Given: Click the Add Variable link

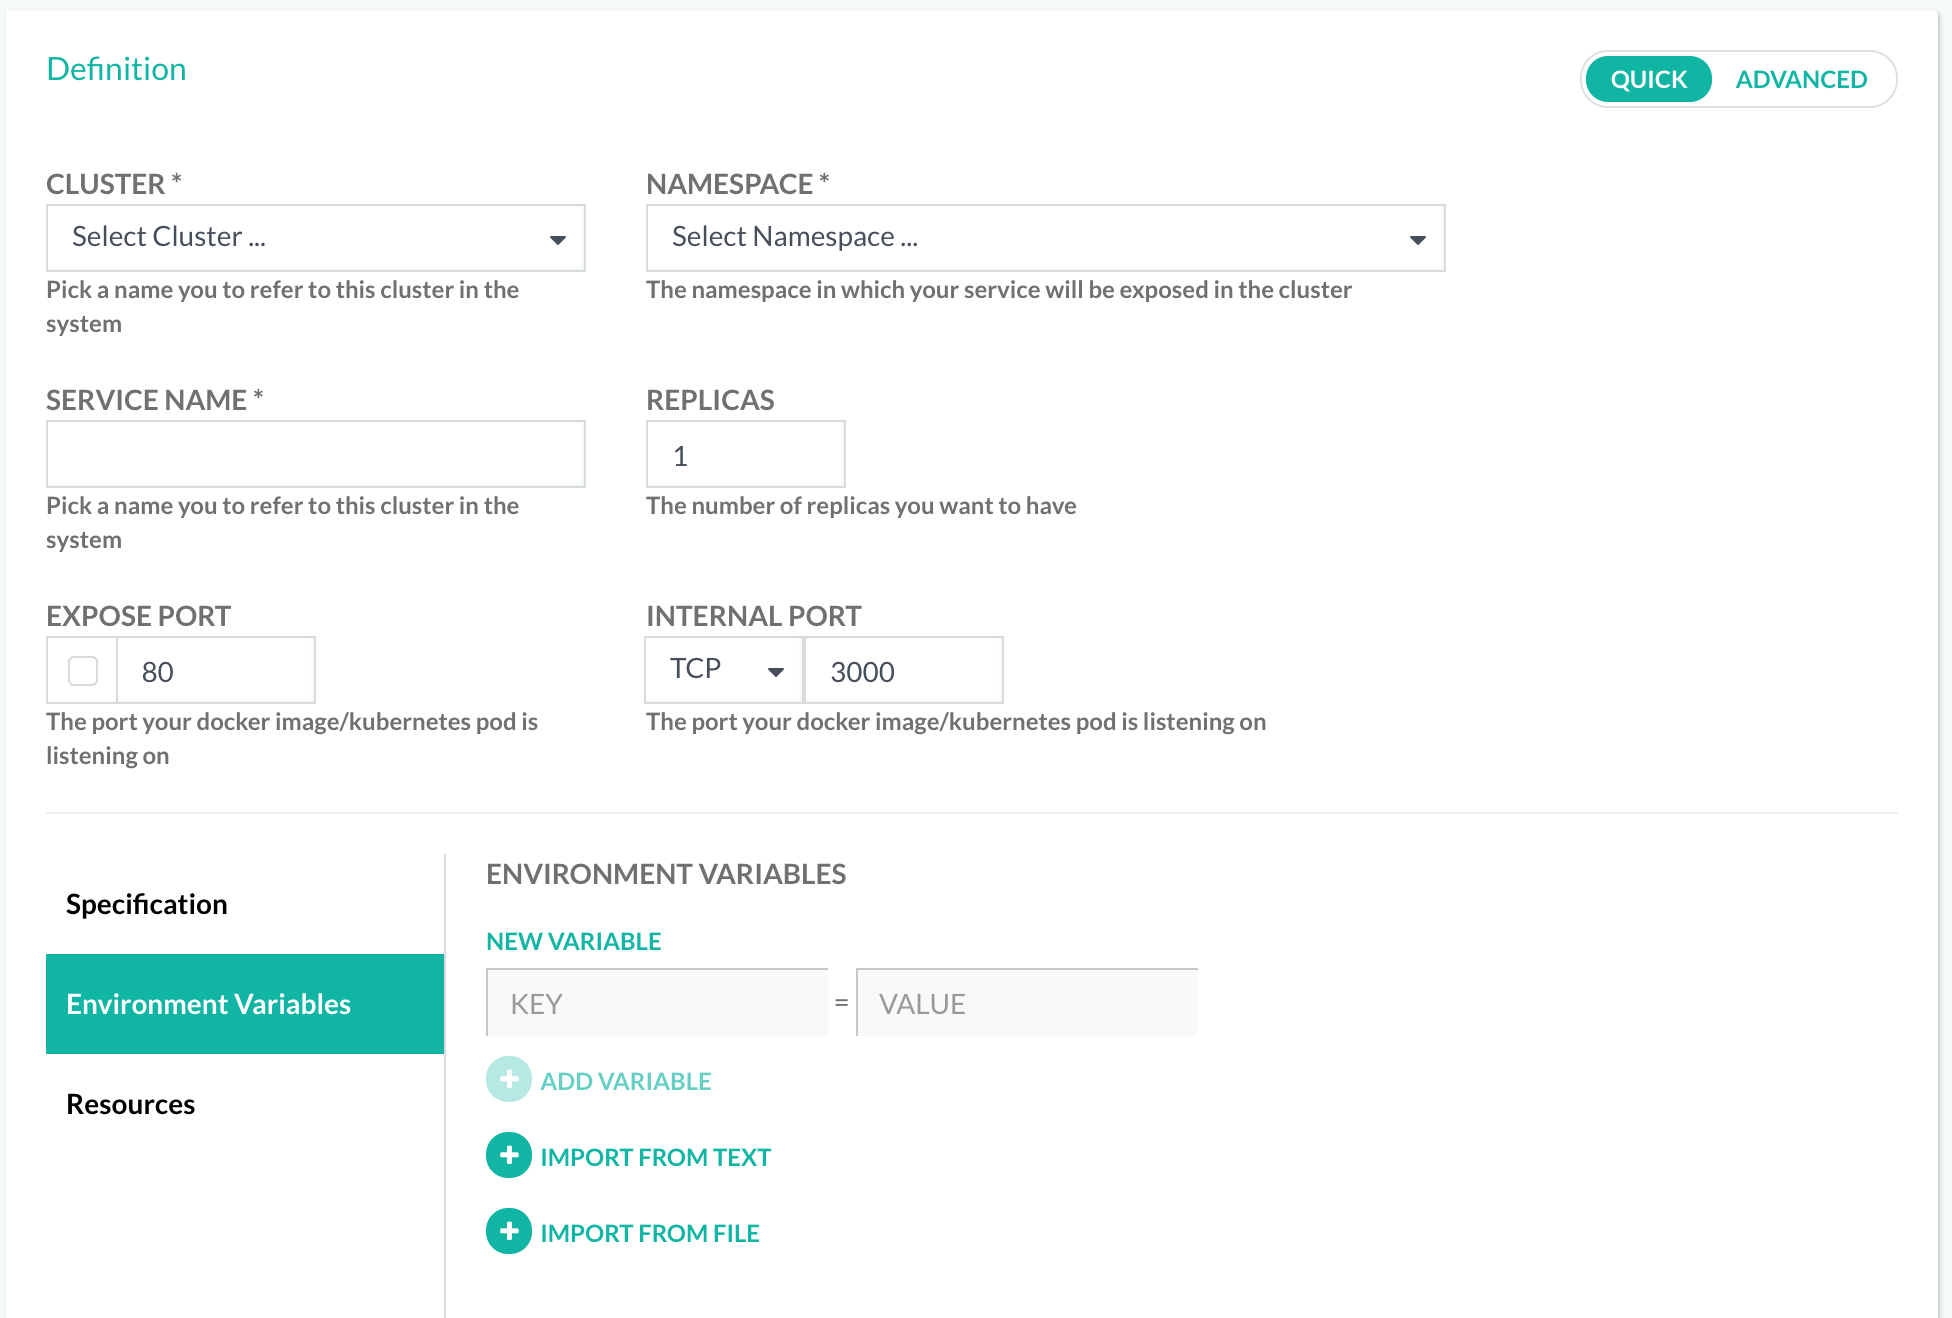Looking at the screenshot, I should coord(626,1081).
